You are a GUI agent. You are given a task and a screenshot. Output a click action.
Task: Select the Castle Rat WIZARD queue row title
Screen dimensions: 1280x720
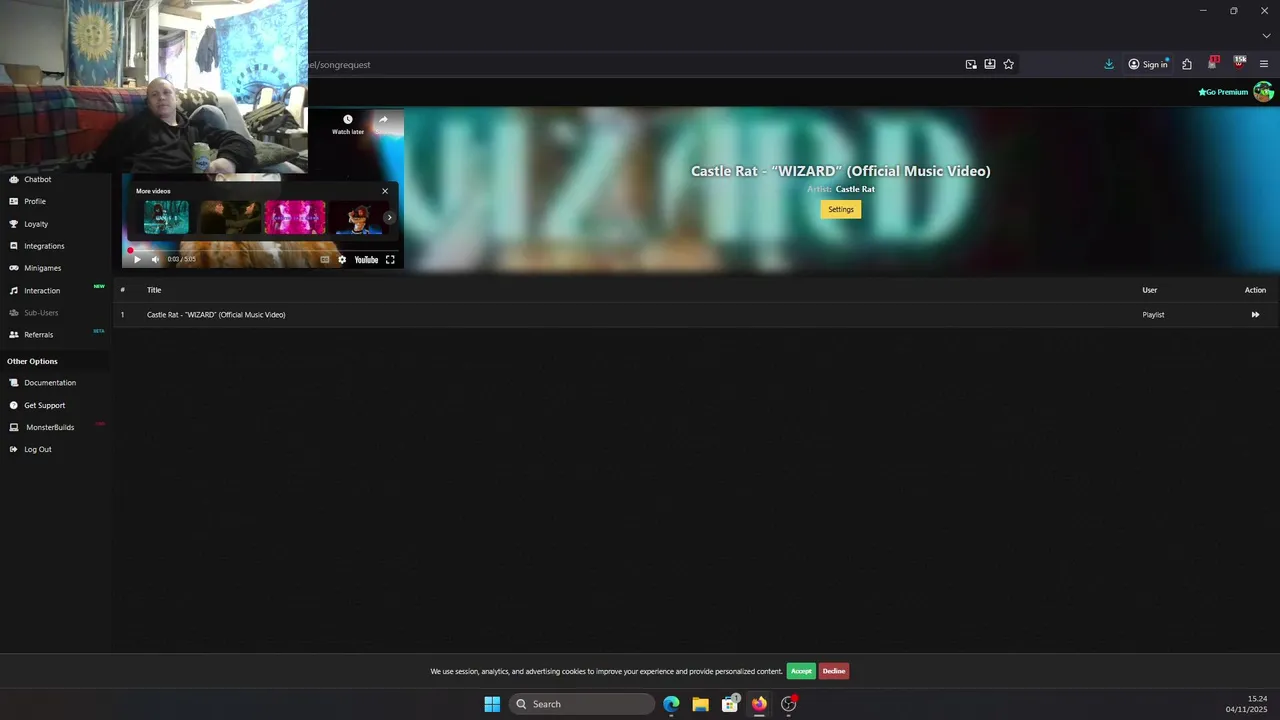tap(216, 315)
